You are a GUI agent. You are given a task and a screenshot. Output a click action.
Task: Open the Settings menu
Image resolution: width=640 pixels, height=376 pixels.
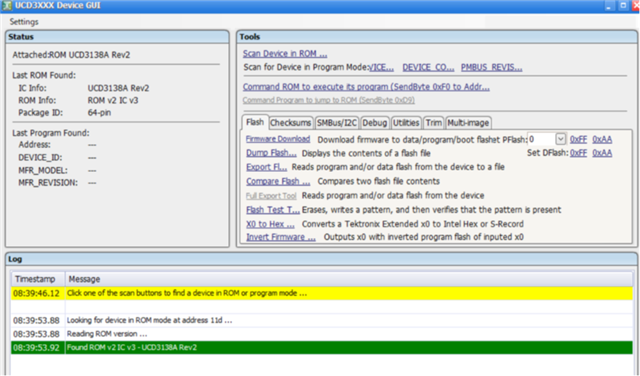coord(24,22)
